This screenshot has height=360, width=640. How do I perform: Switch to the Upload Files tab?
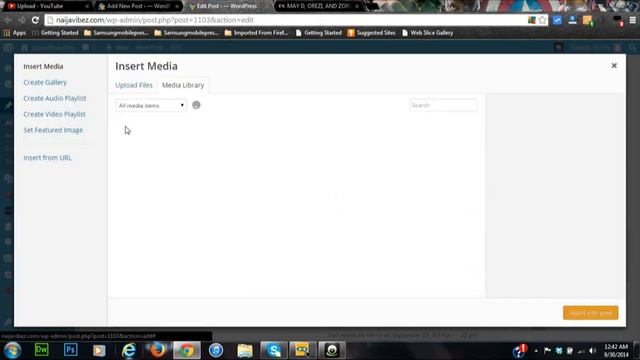click(134, 85)
